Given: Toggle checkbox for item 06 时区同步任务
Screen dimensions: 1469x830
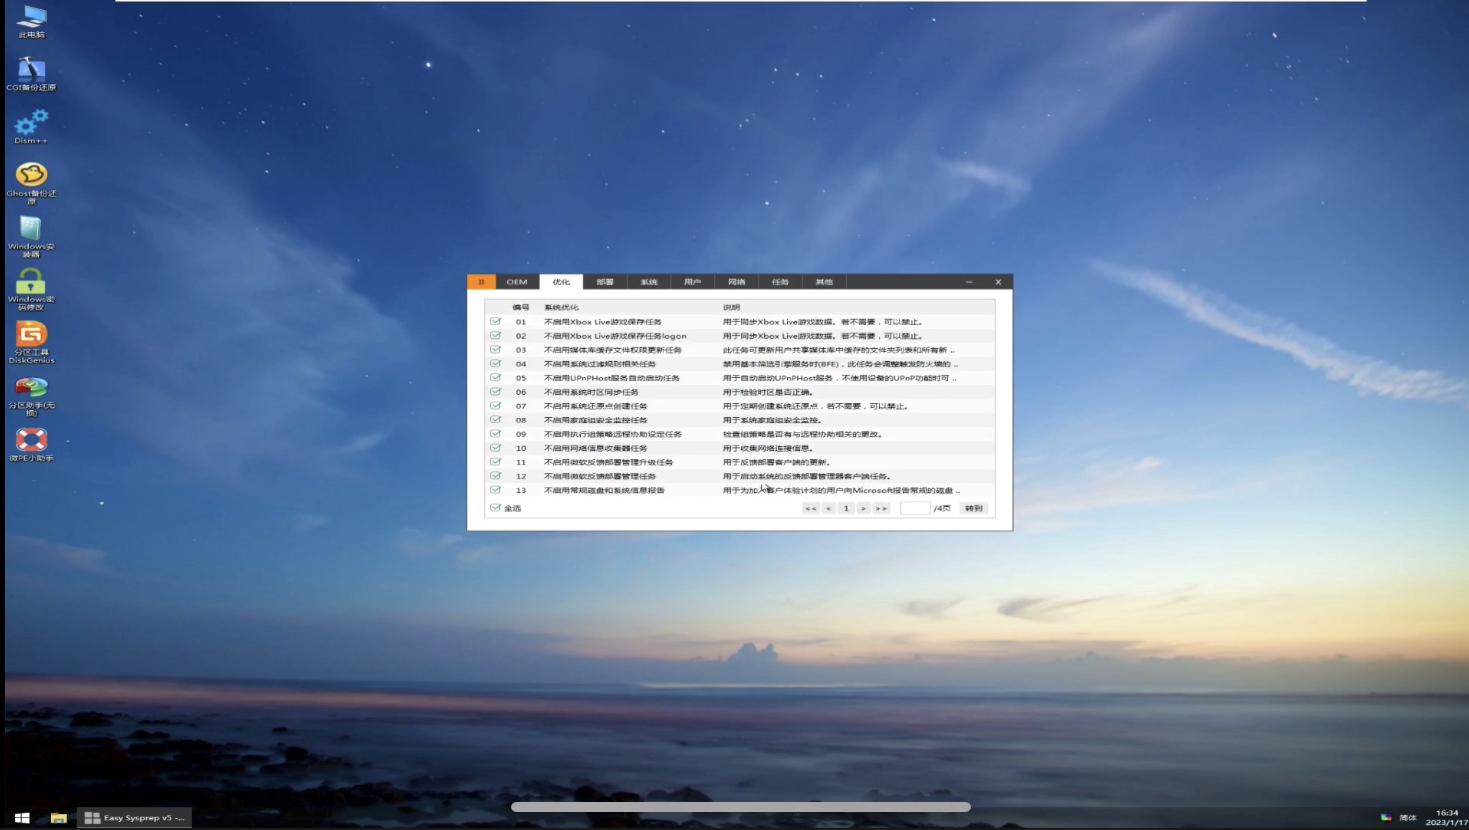Looking at the screenshot, I should [x=495, y=392].
